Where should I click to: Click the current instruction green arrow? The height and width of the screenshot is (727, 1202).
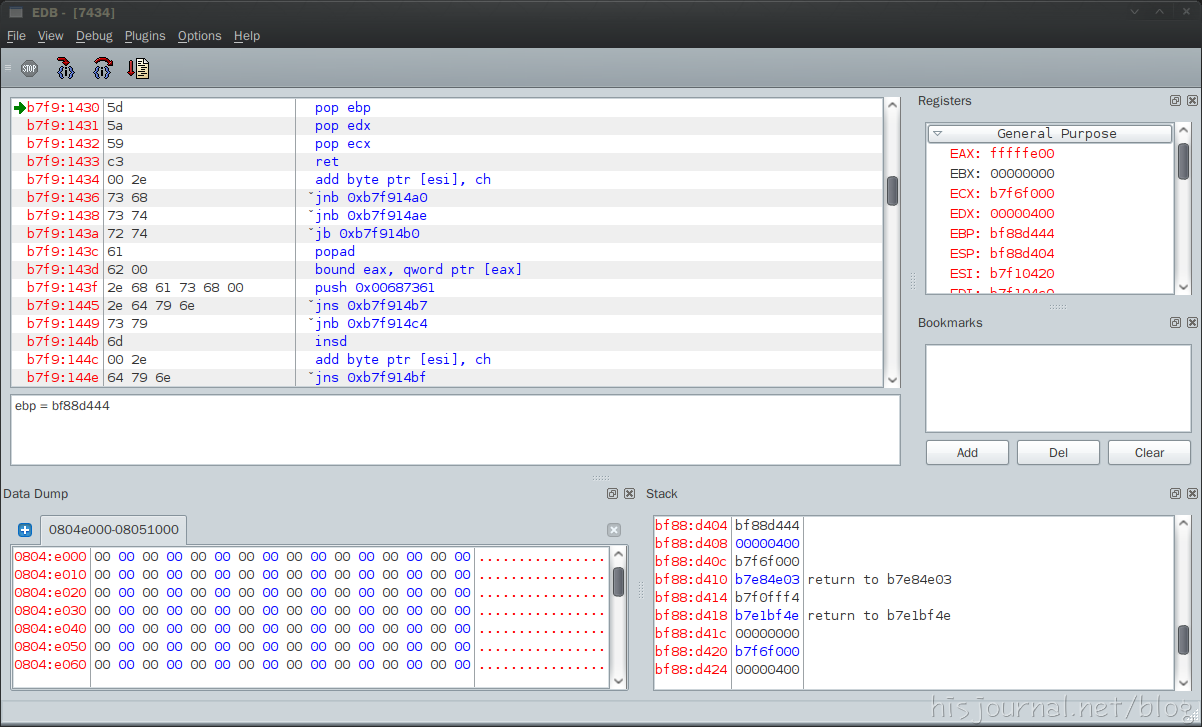tap(20, 108)
